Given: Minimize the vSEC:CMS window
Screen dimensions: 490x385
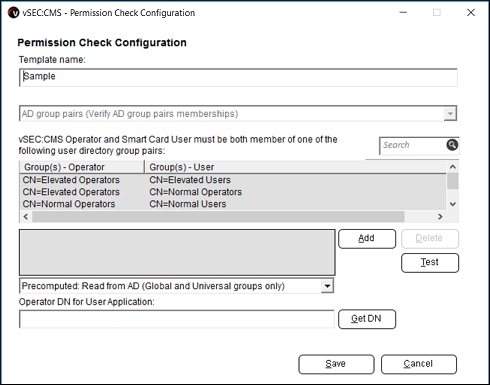Looking at the screenshot, I should click(x=403, y=13).
